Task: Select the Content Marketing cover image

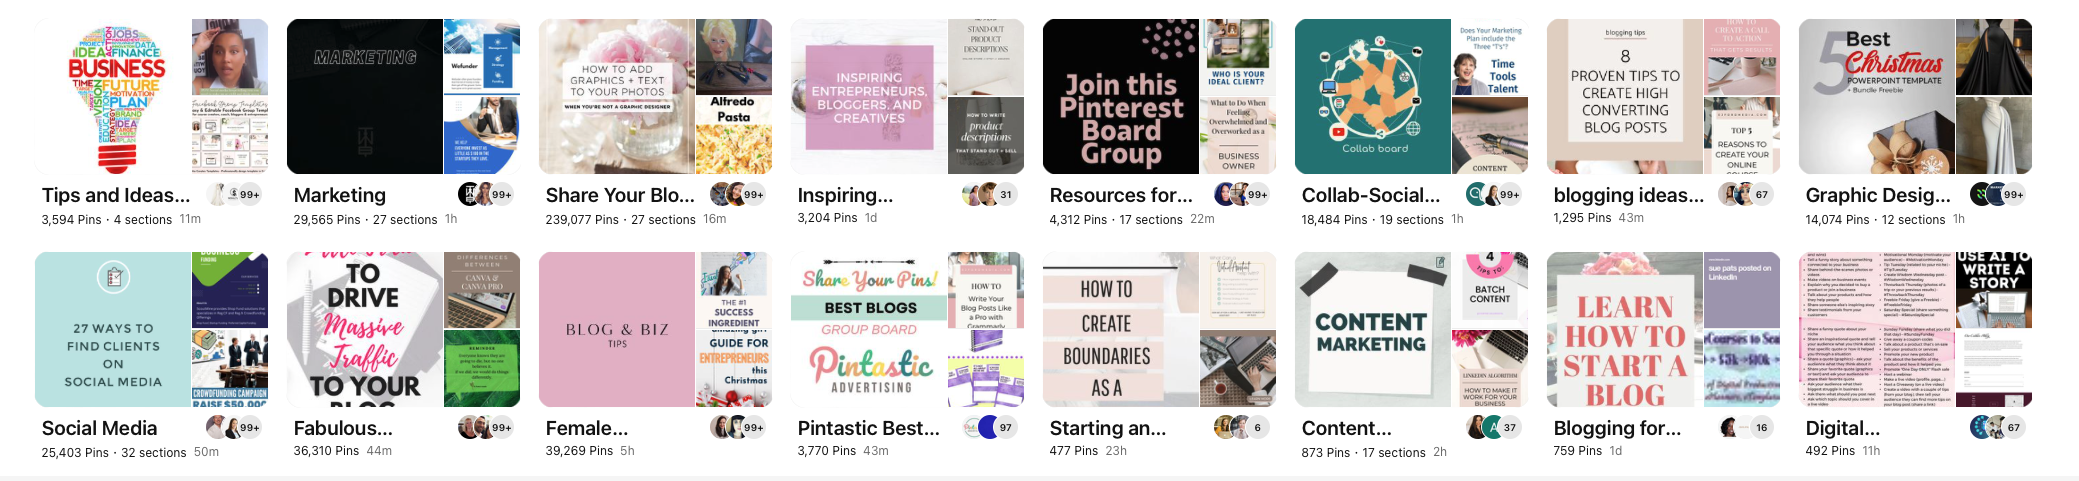Action: point(1373,329)
